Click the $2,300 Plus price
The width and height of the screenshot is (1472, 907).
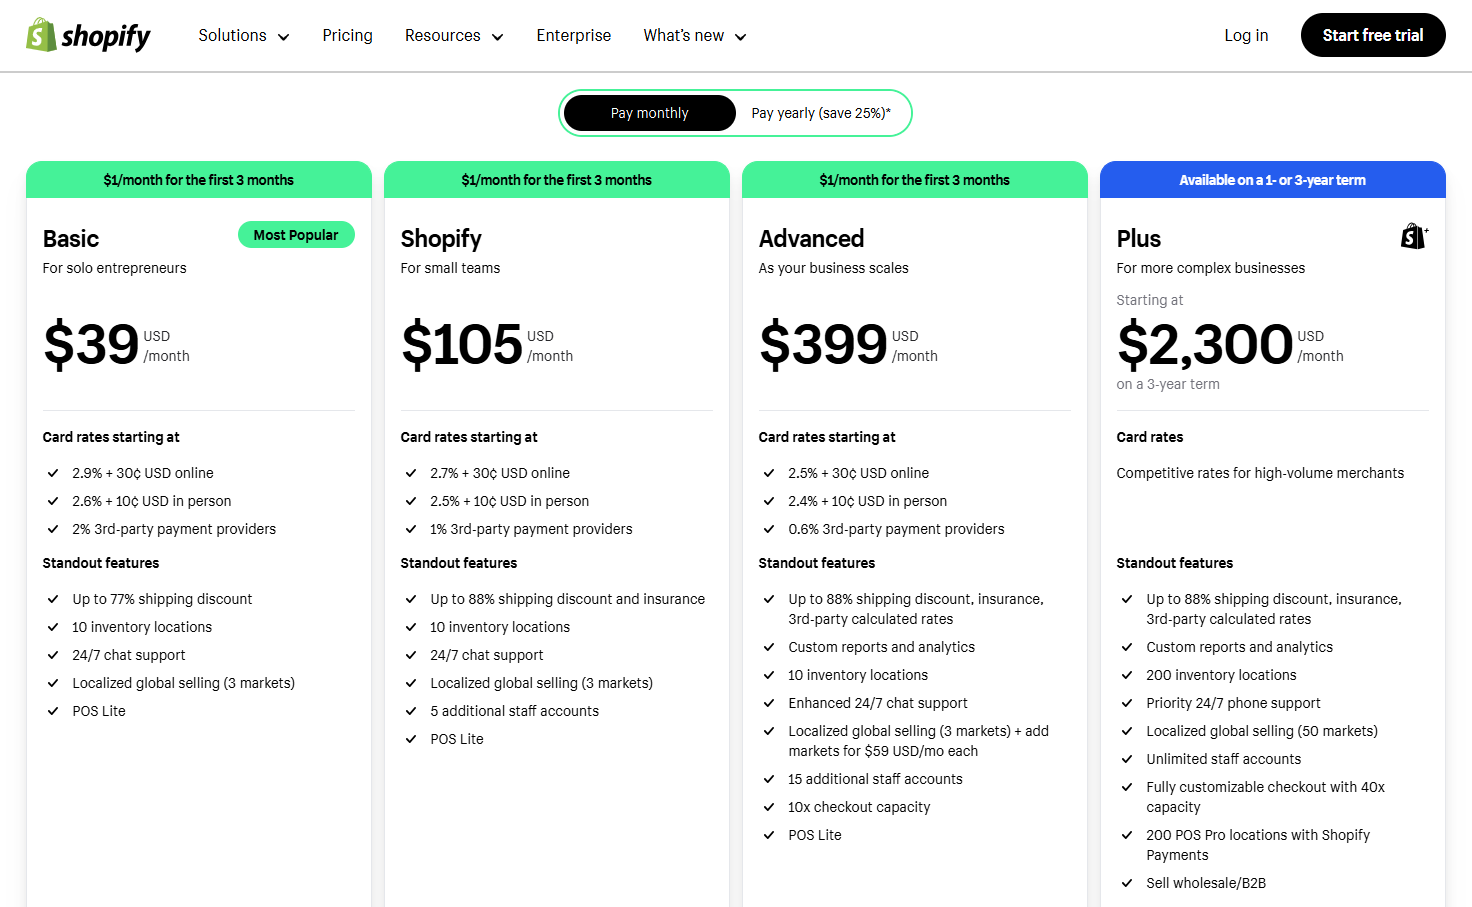[x=1205, y=345]
